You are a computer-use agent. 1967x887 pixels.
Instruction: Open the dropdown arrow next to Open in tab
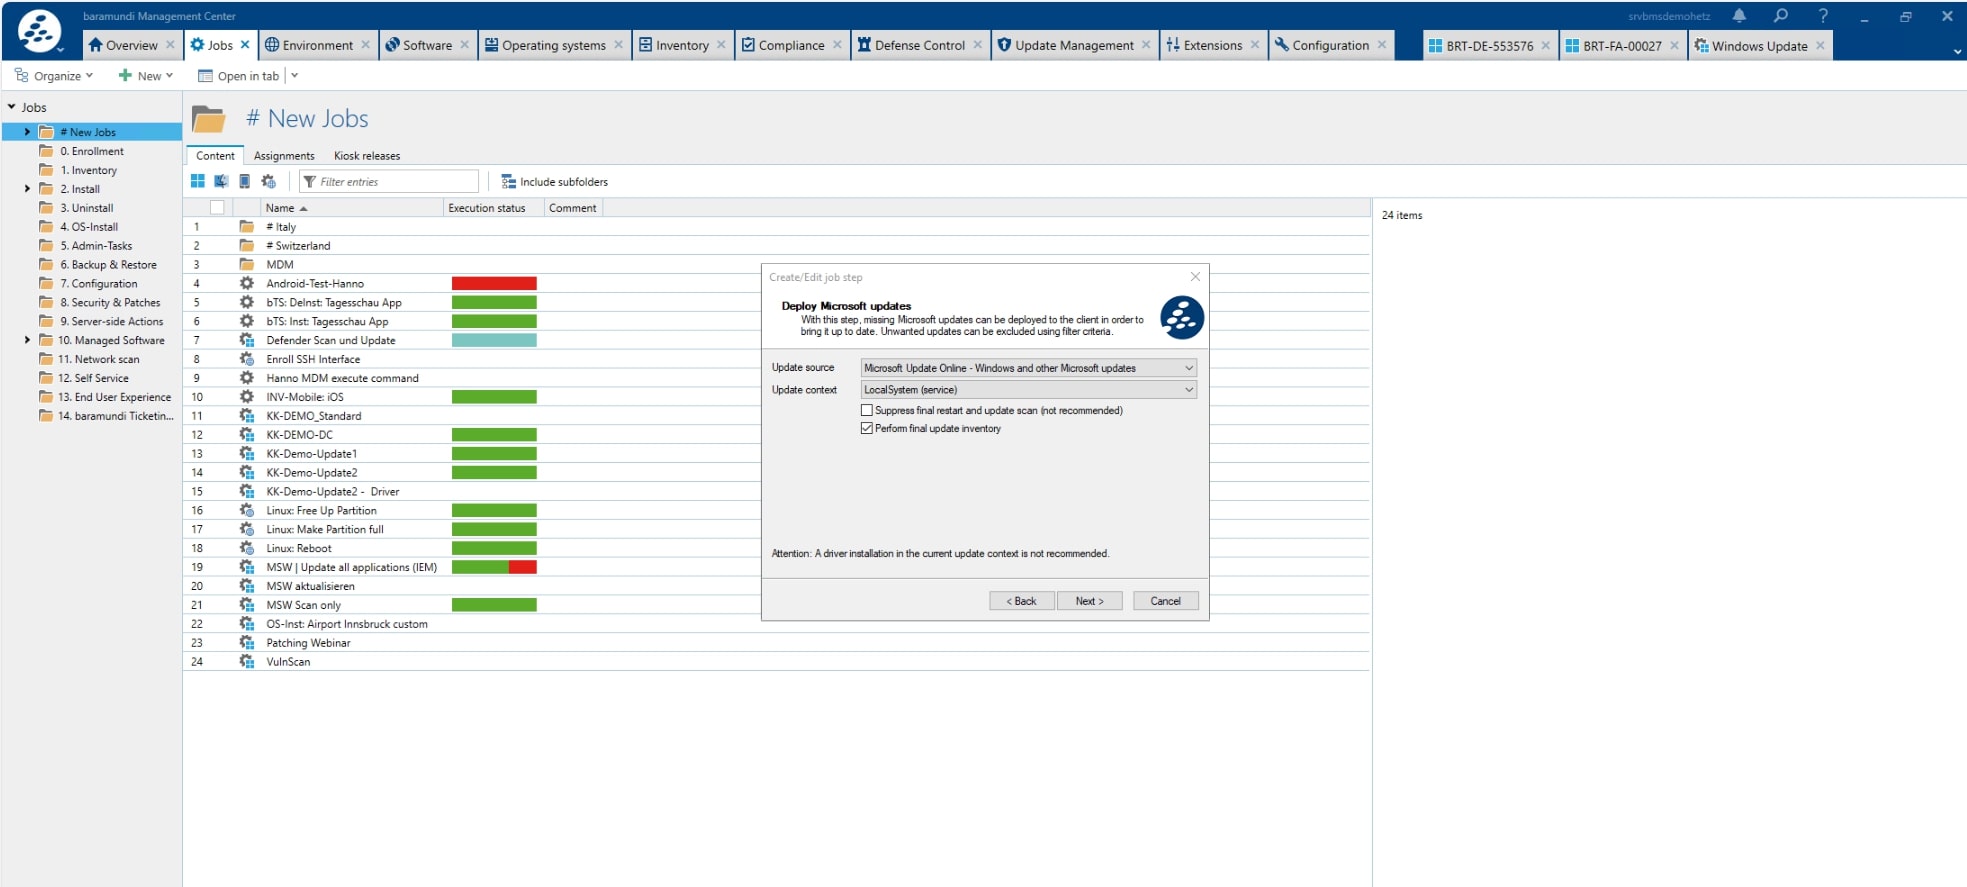294,76
